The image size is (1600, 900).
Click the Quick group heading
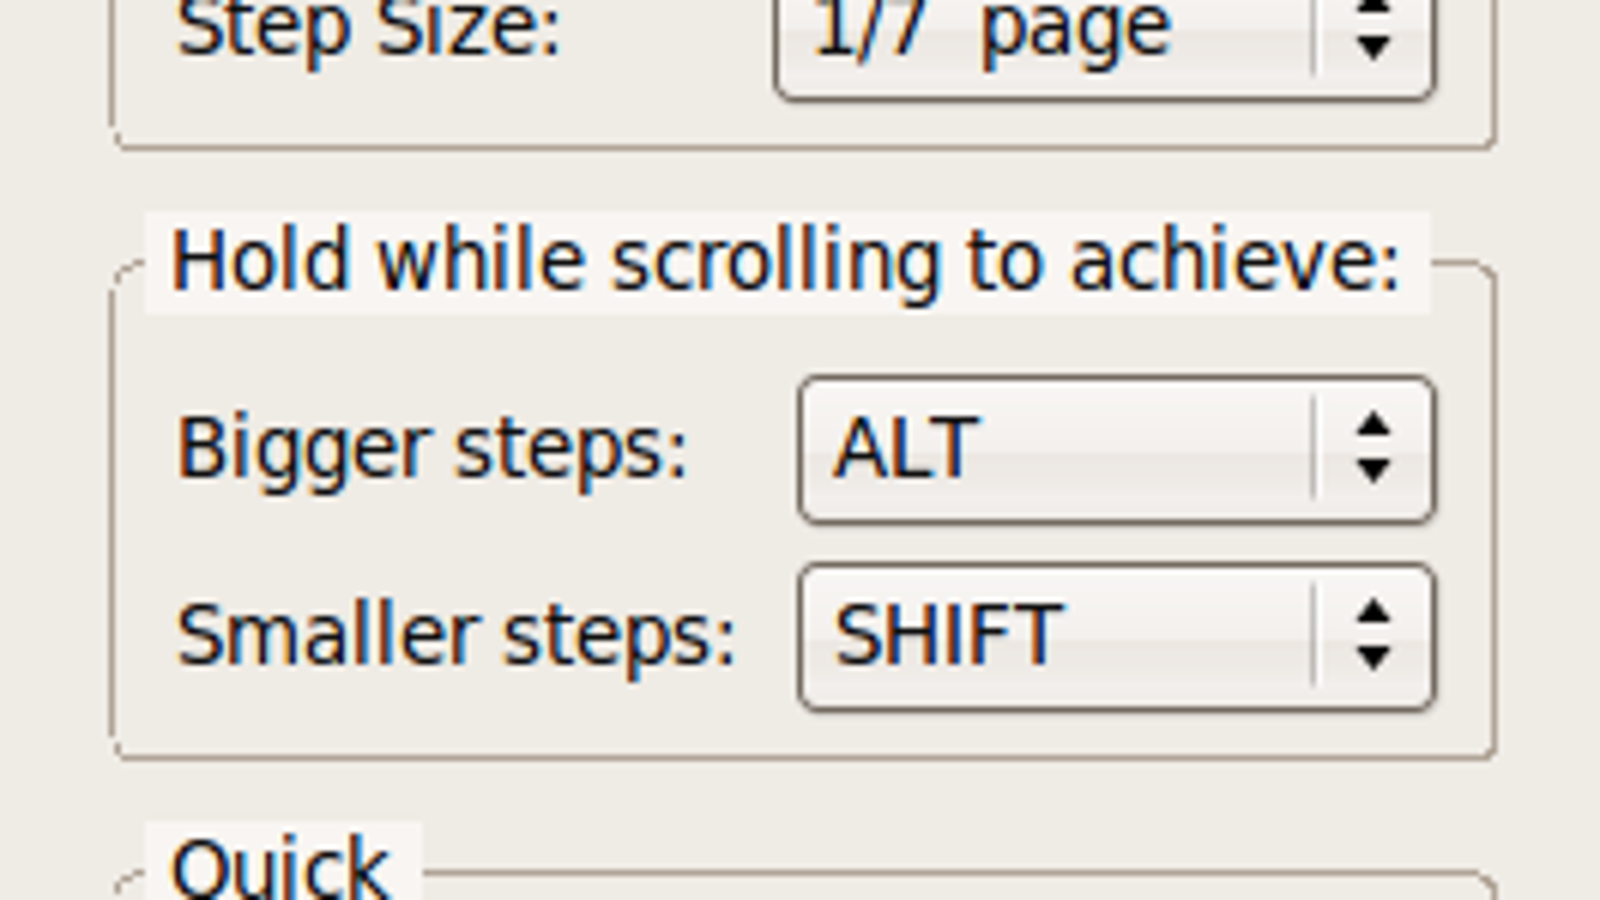coord(281,868)
